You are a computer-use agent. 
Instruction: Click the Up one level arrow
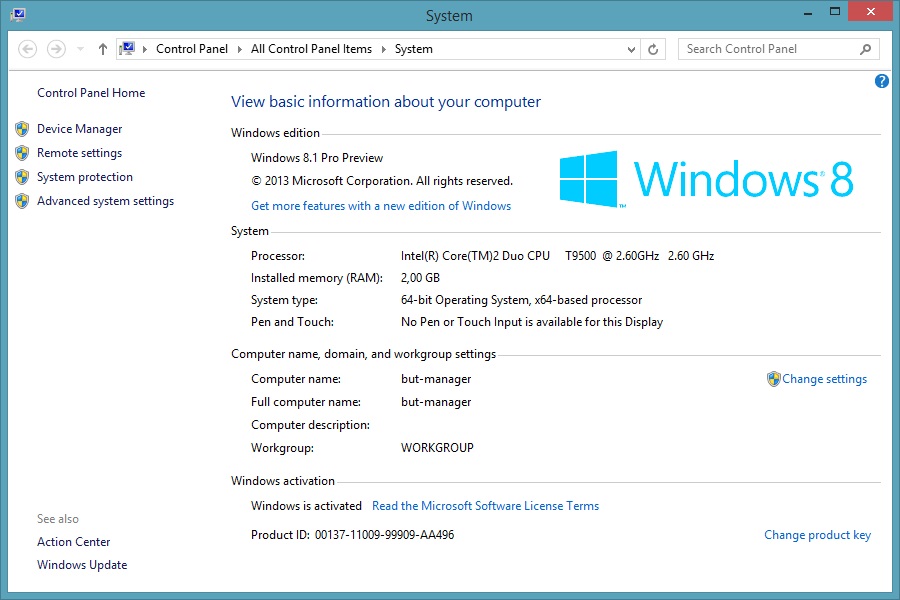[x=103, y=49]
